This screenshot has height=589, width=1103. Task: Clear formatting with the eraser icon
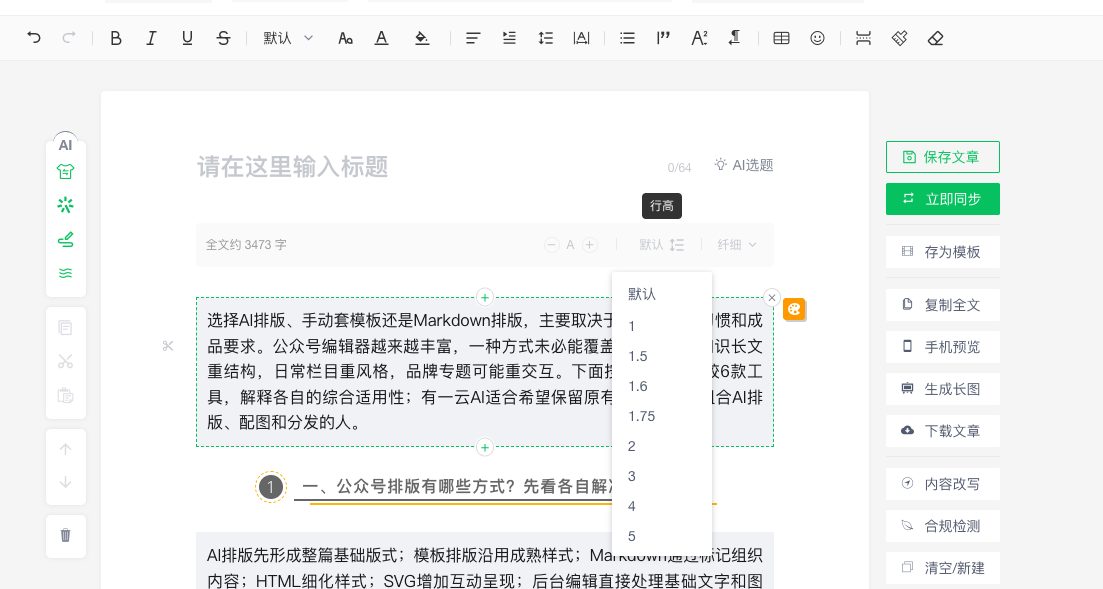pos(936,38)
